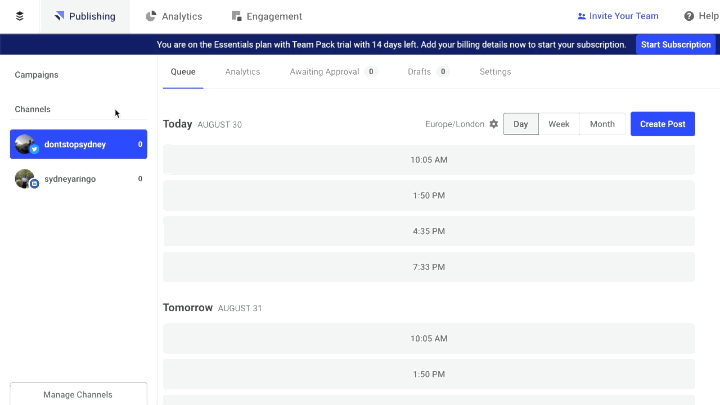The height and width of the screenshot is (405, 720).
Task: Switch to Month view
Action: pos(602,124)
